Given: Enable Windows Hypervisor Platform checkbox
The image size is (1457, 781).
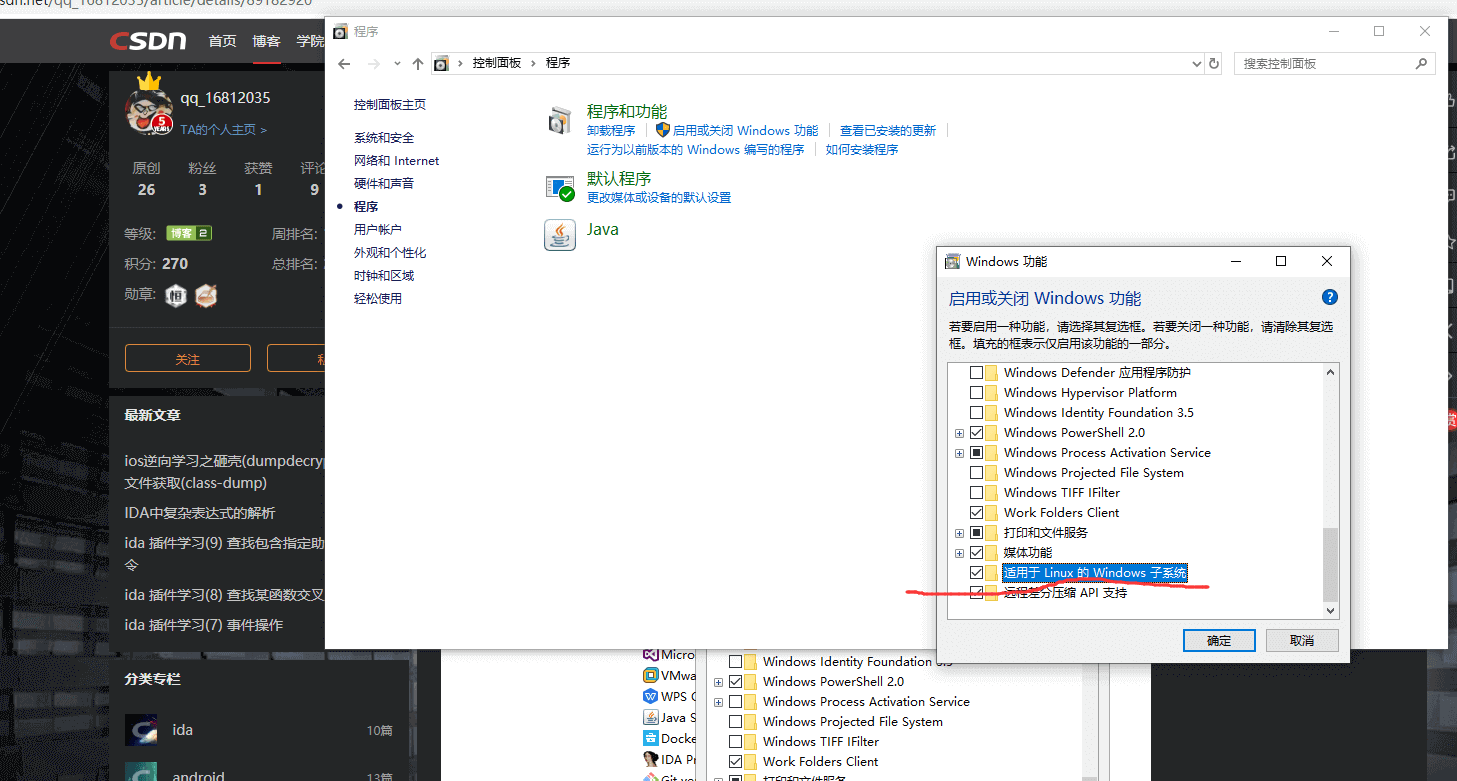Looking at the screenshot, I should coord(977,393).
